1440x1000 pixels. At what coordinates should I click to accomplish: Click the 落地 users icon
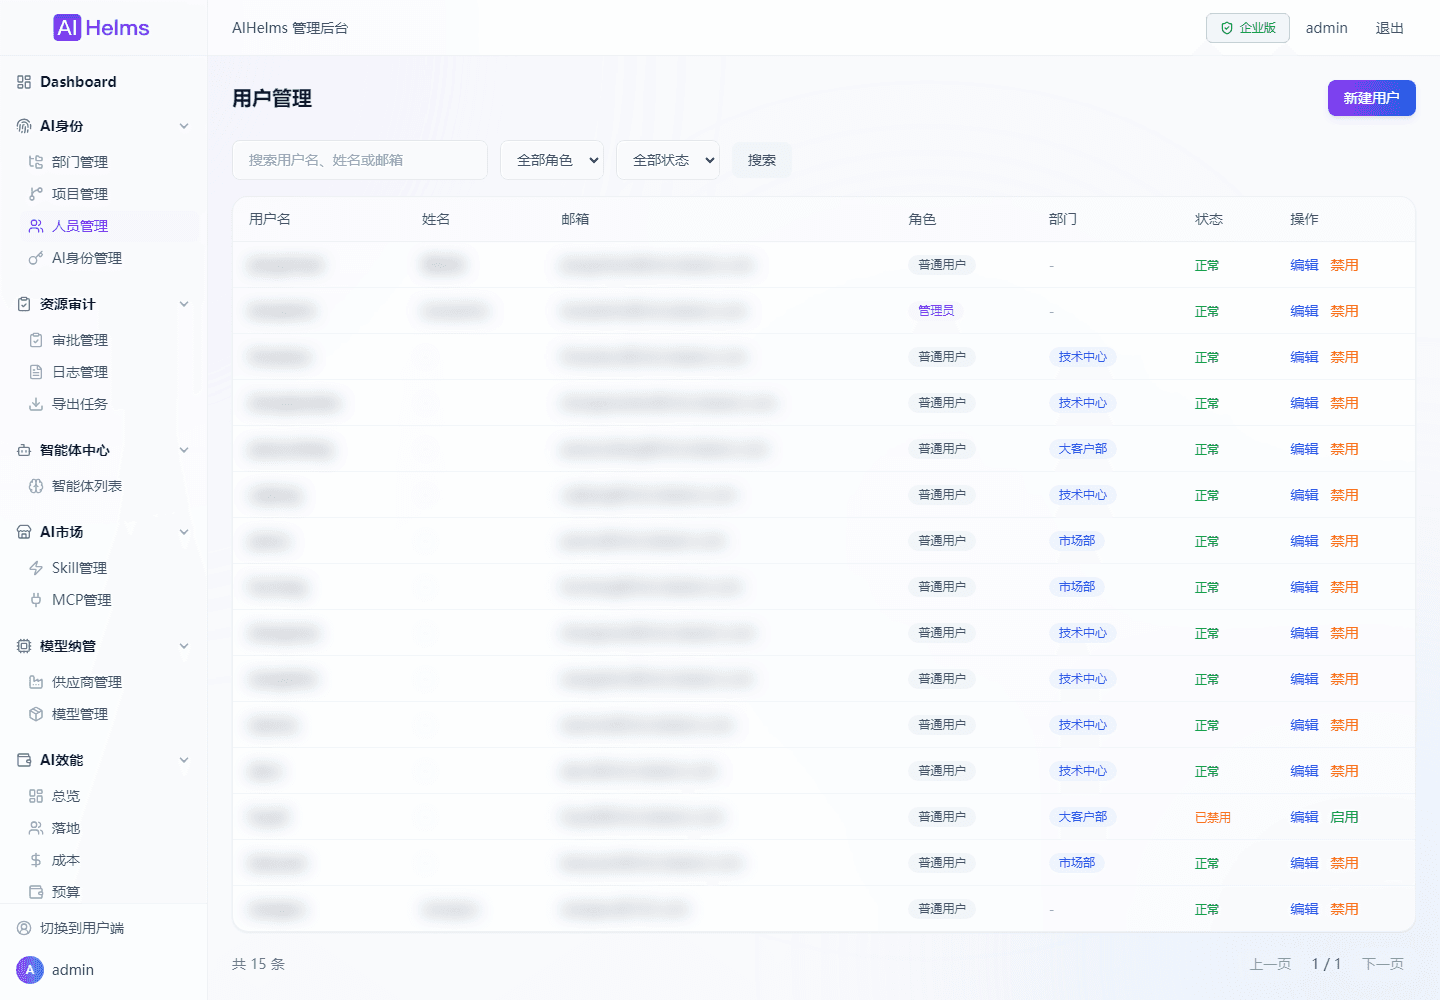click(x=36, y=828)
